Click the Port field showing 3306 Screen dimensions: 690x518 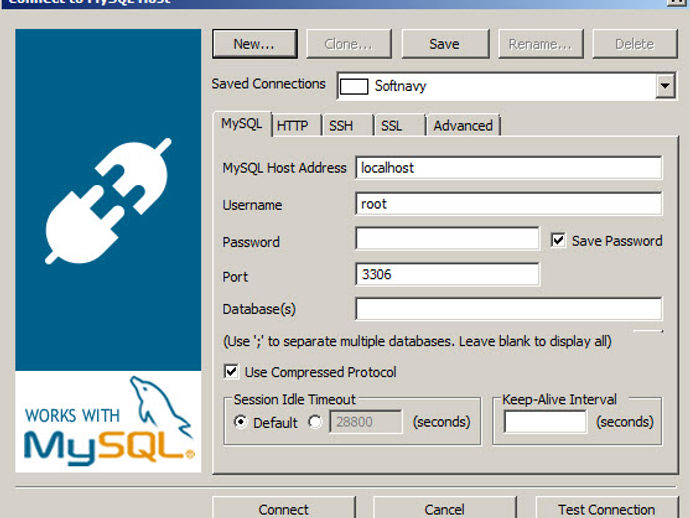tap(447, 274)
